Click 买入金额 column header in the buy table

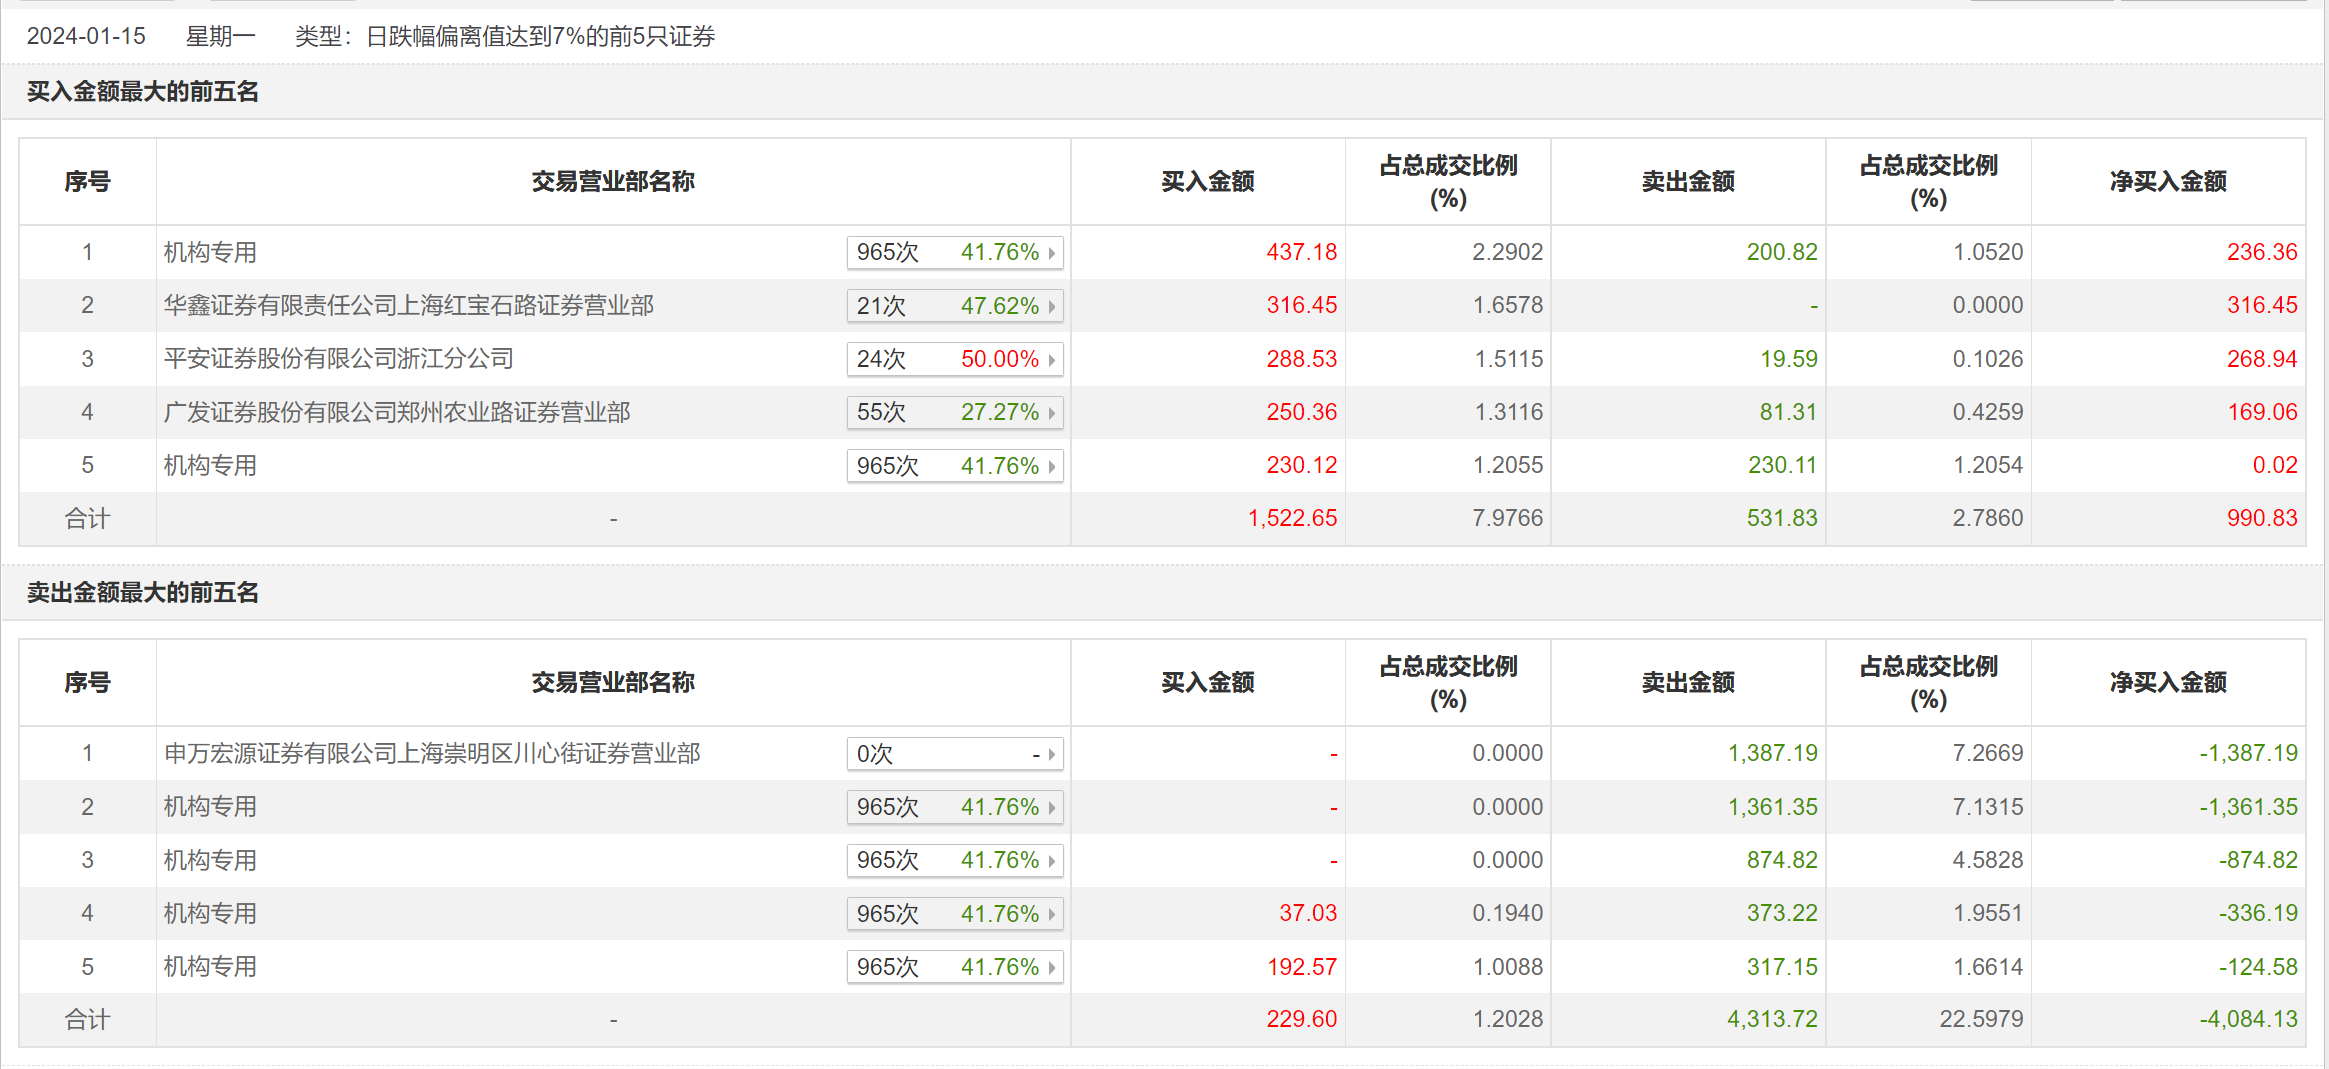point(1207,181)
